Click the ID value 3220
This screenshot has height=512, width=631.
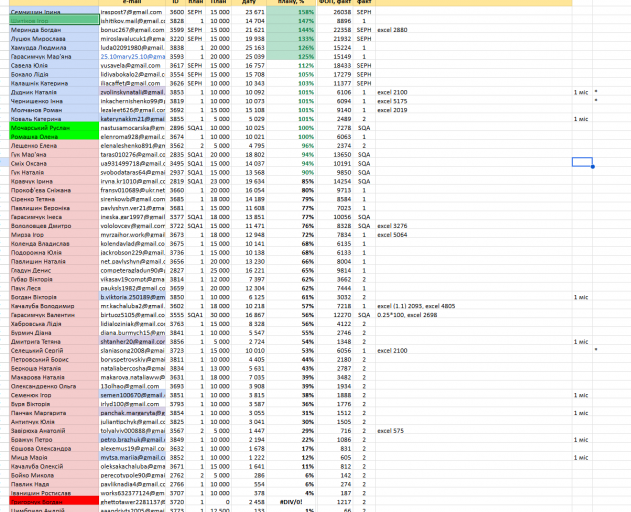pyautogui.click(x=176, y=39)
